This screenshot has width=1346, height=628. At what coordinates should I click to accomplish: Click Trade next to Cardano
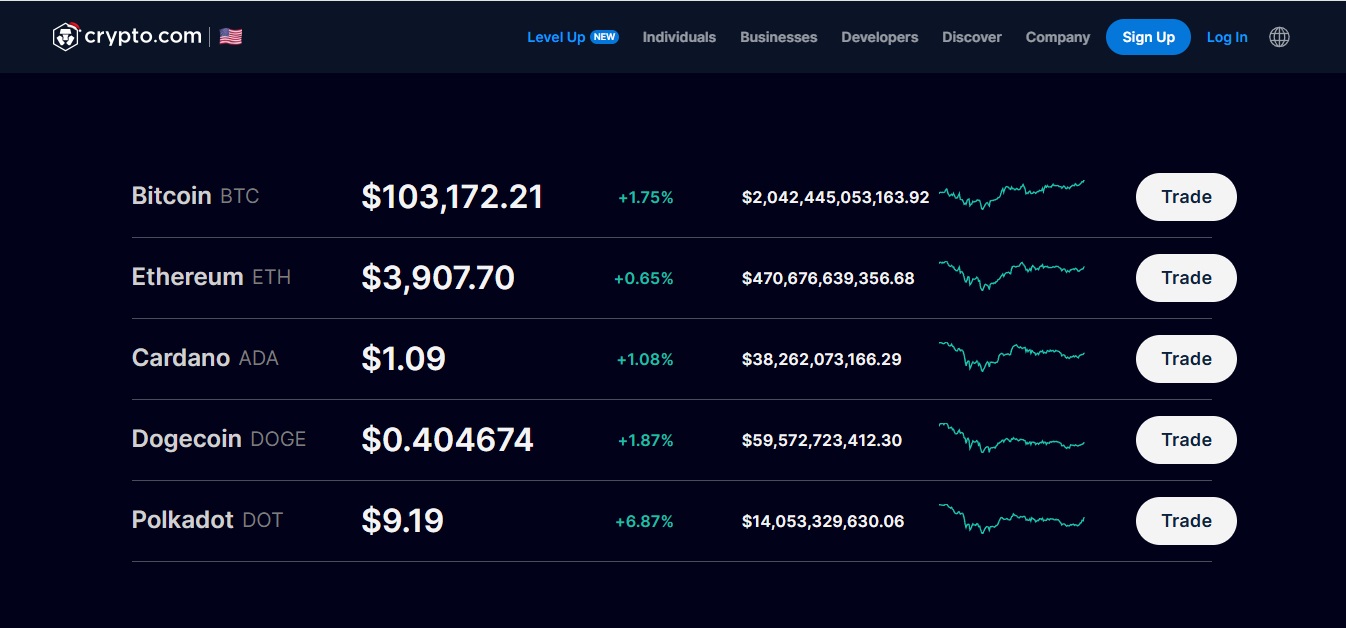pyautogui.click(x=1186, y=359)
